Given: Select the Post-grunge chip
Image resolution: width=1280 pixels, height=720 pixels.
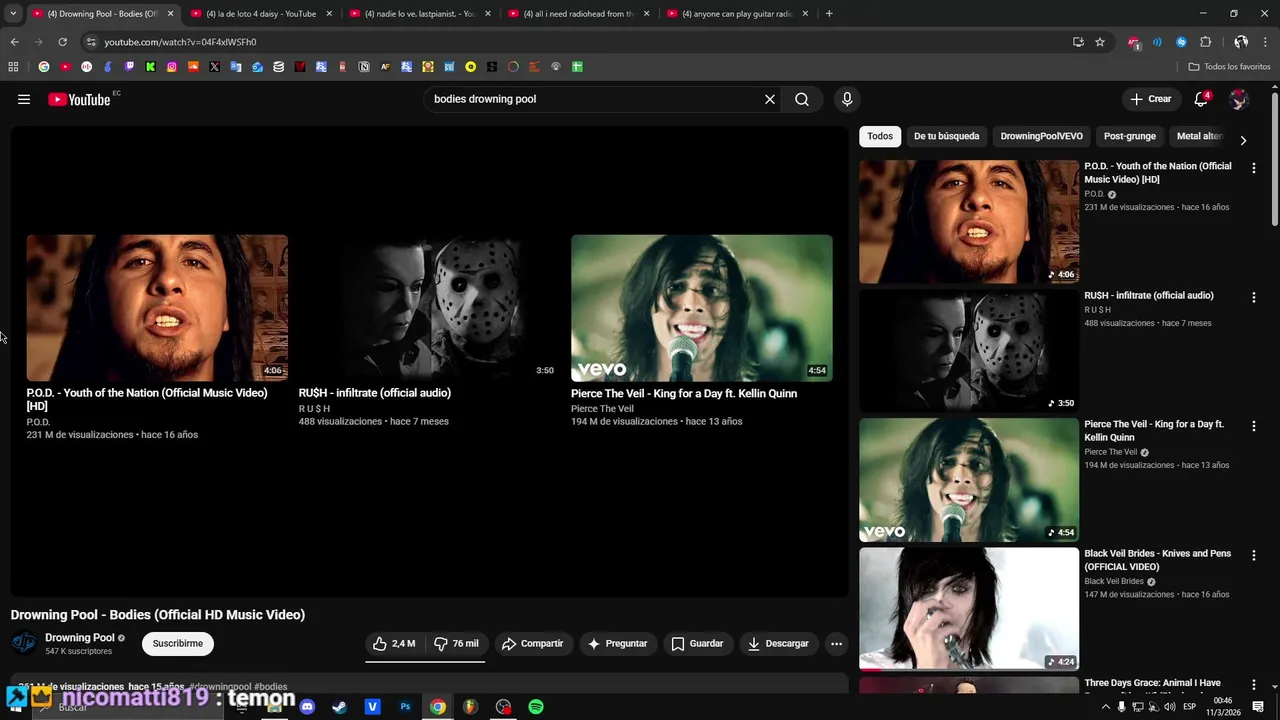Looking at the screenshot, I should point(1129,136).
